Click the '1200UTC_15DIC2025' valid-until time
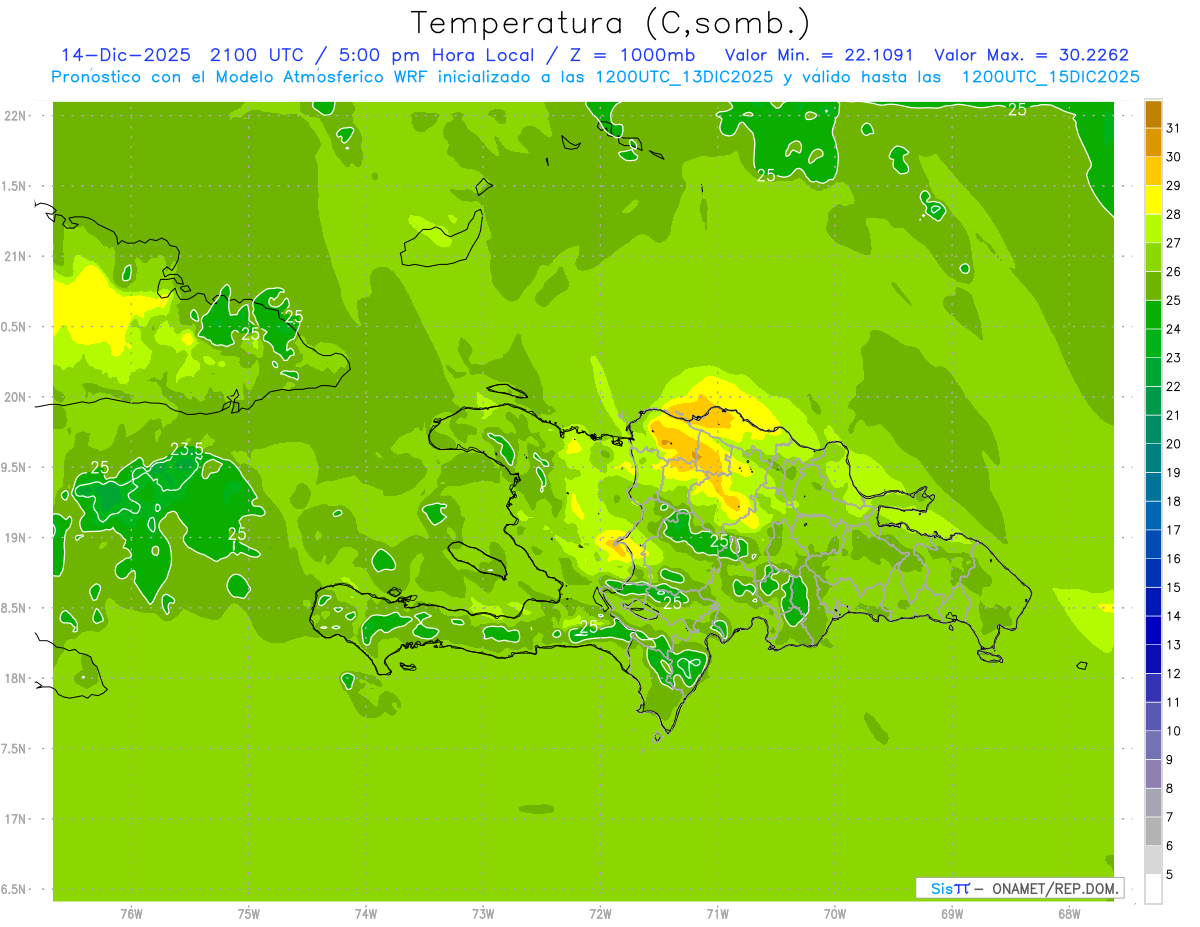The height and width of the screenshot is (927, 1200). tap(1050, 77)
